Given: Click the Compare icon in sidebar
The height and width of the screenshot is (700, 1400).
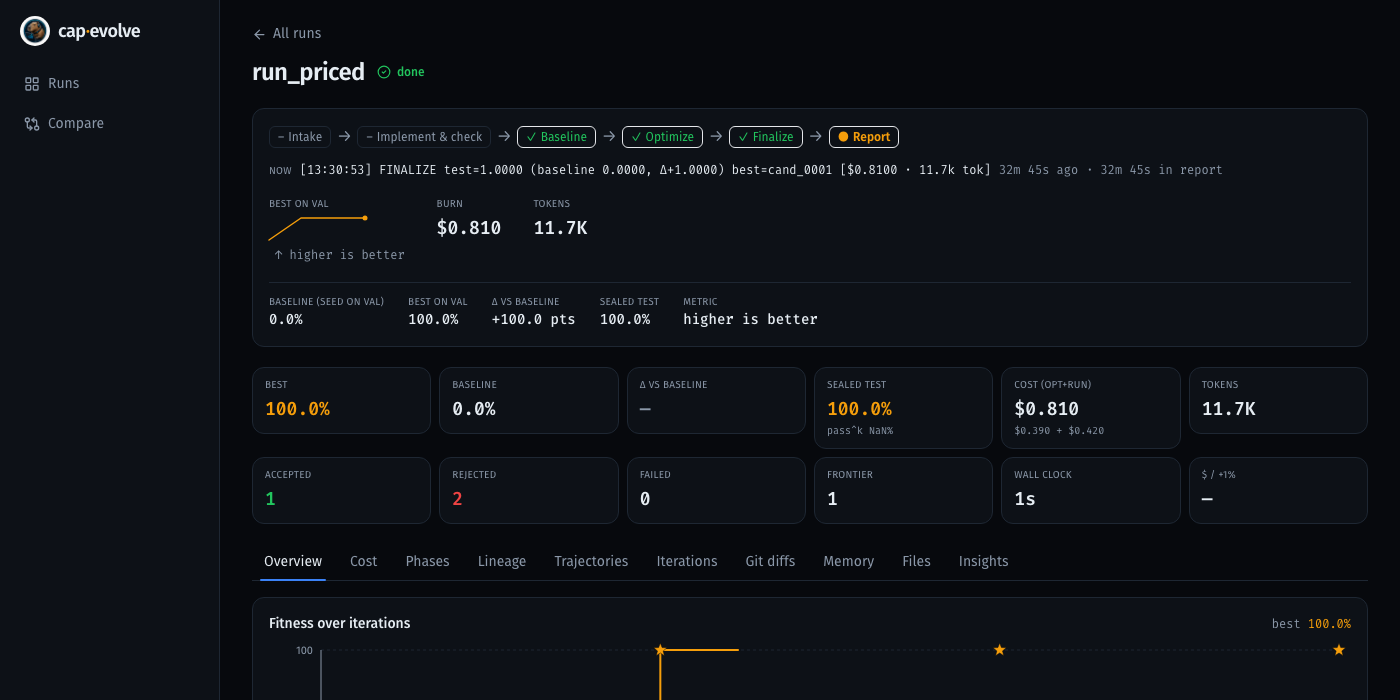Looking at the screenshot, I should (x=32, y=124).
